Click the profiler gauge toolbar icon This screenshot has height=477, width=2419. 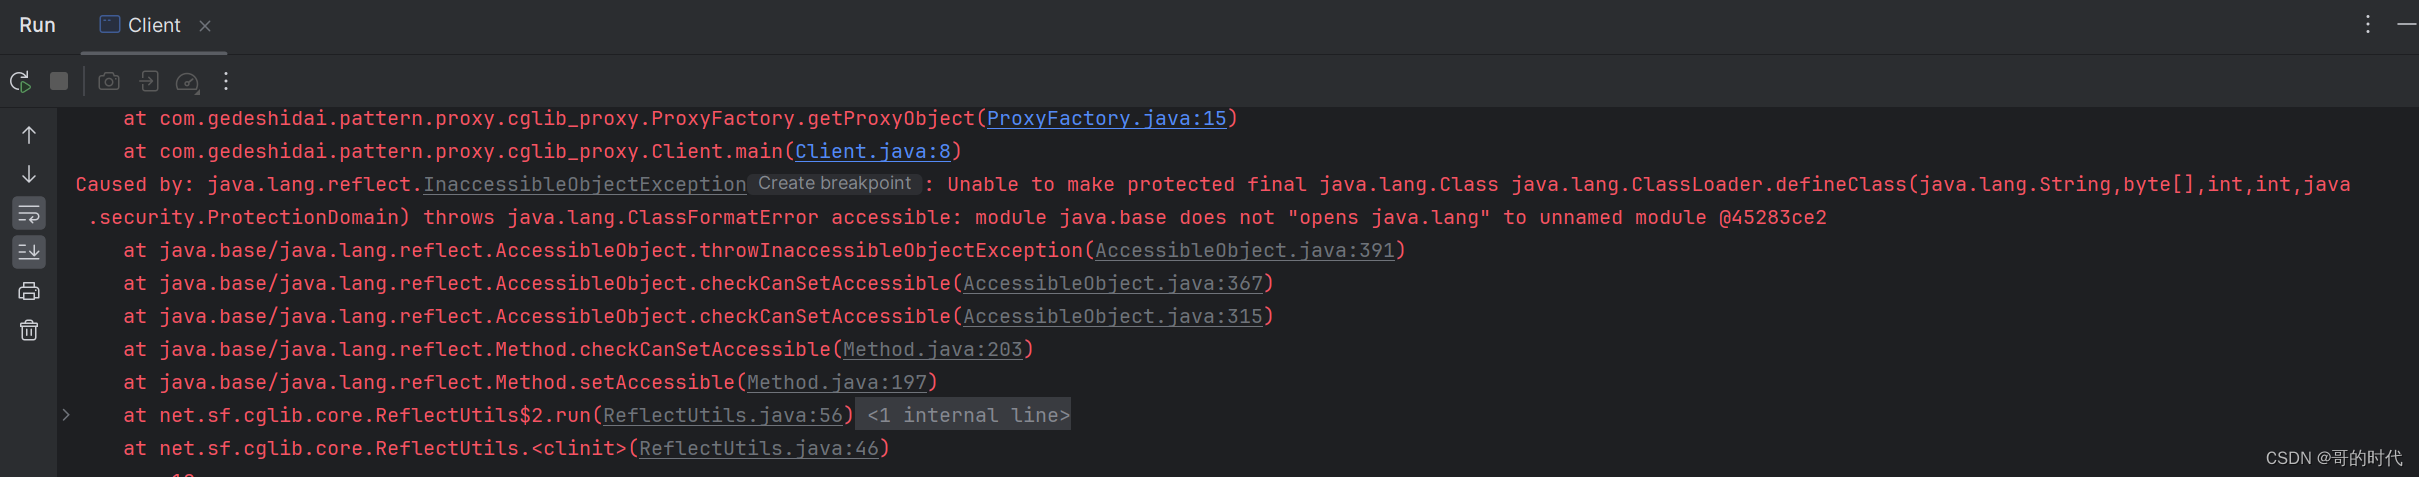tap(187, 82)
